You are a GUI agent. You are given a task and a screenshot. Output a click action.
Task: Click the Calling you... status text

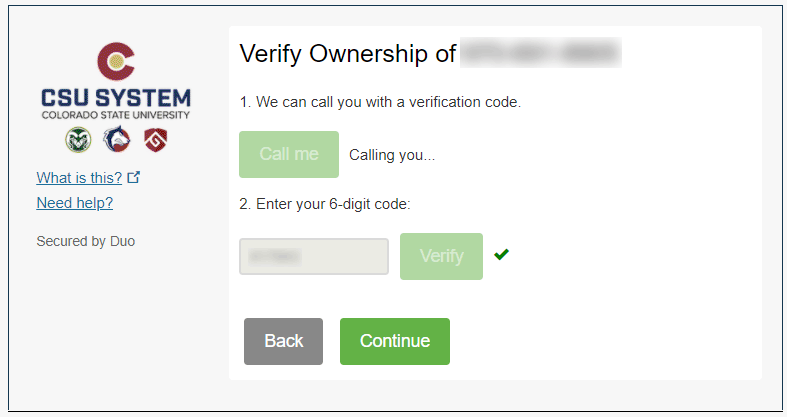392,155
